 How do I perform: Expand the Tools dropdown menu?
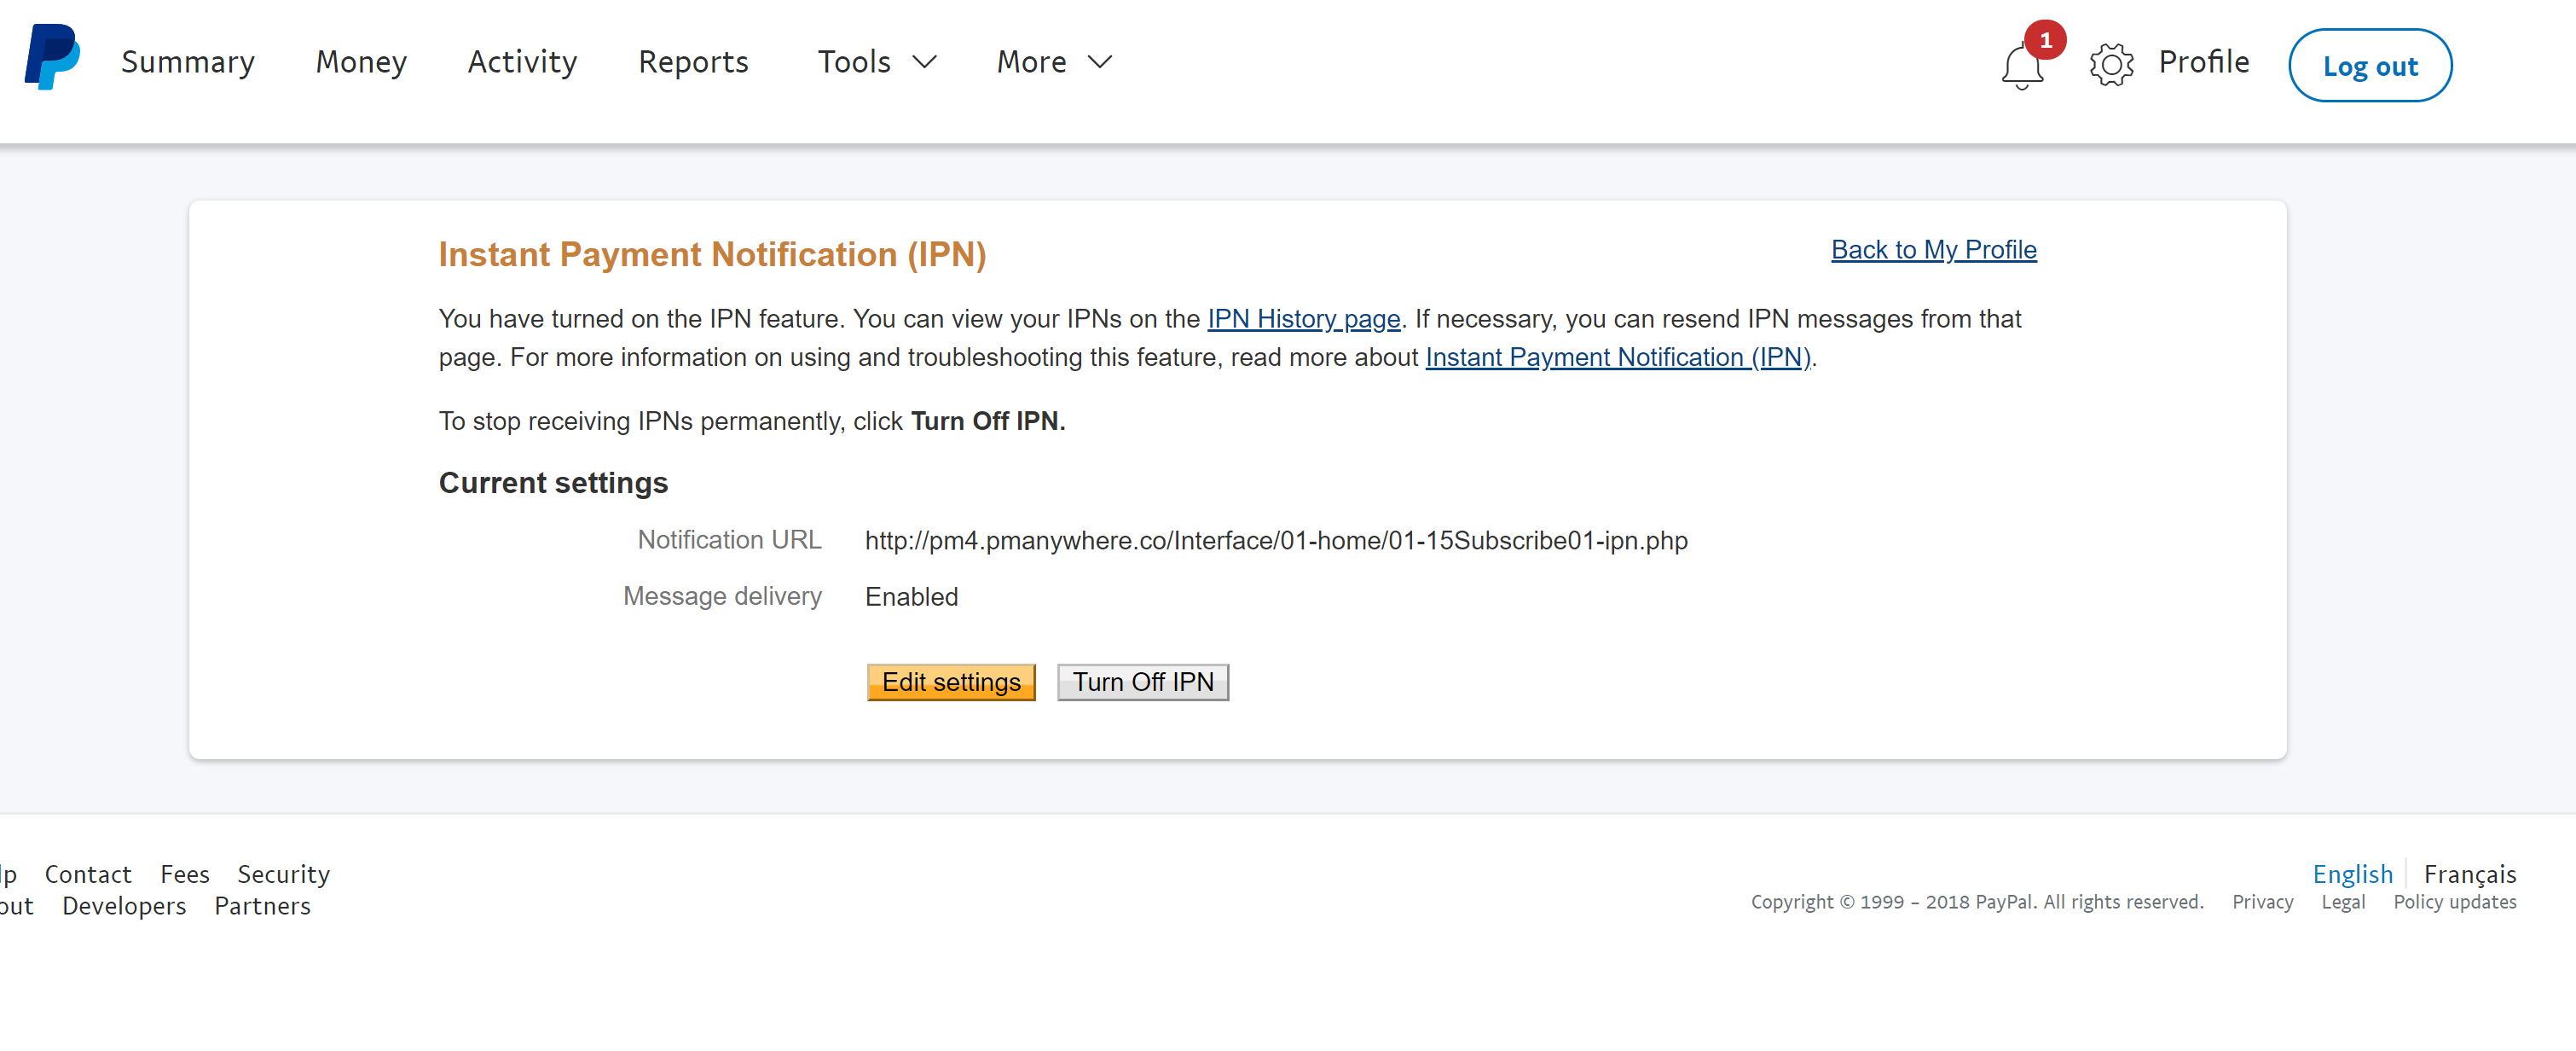click(876, 62)
